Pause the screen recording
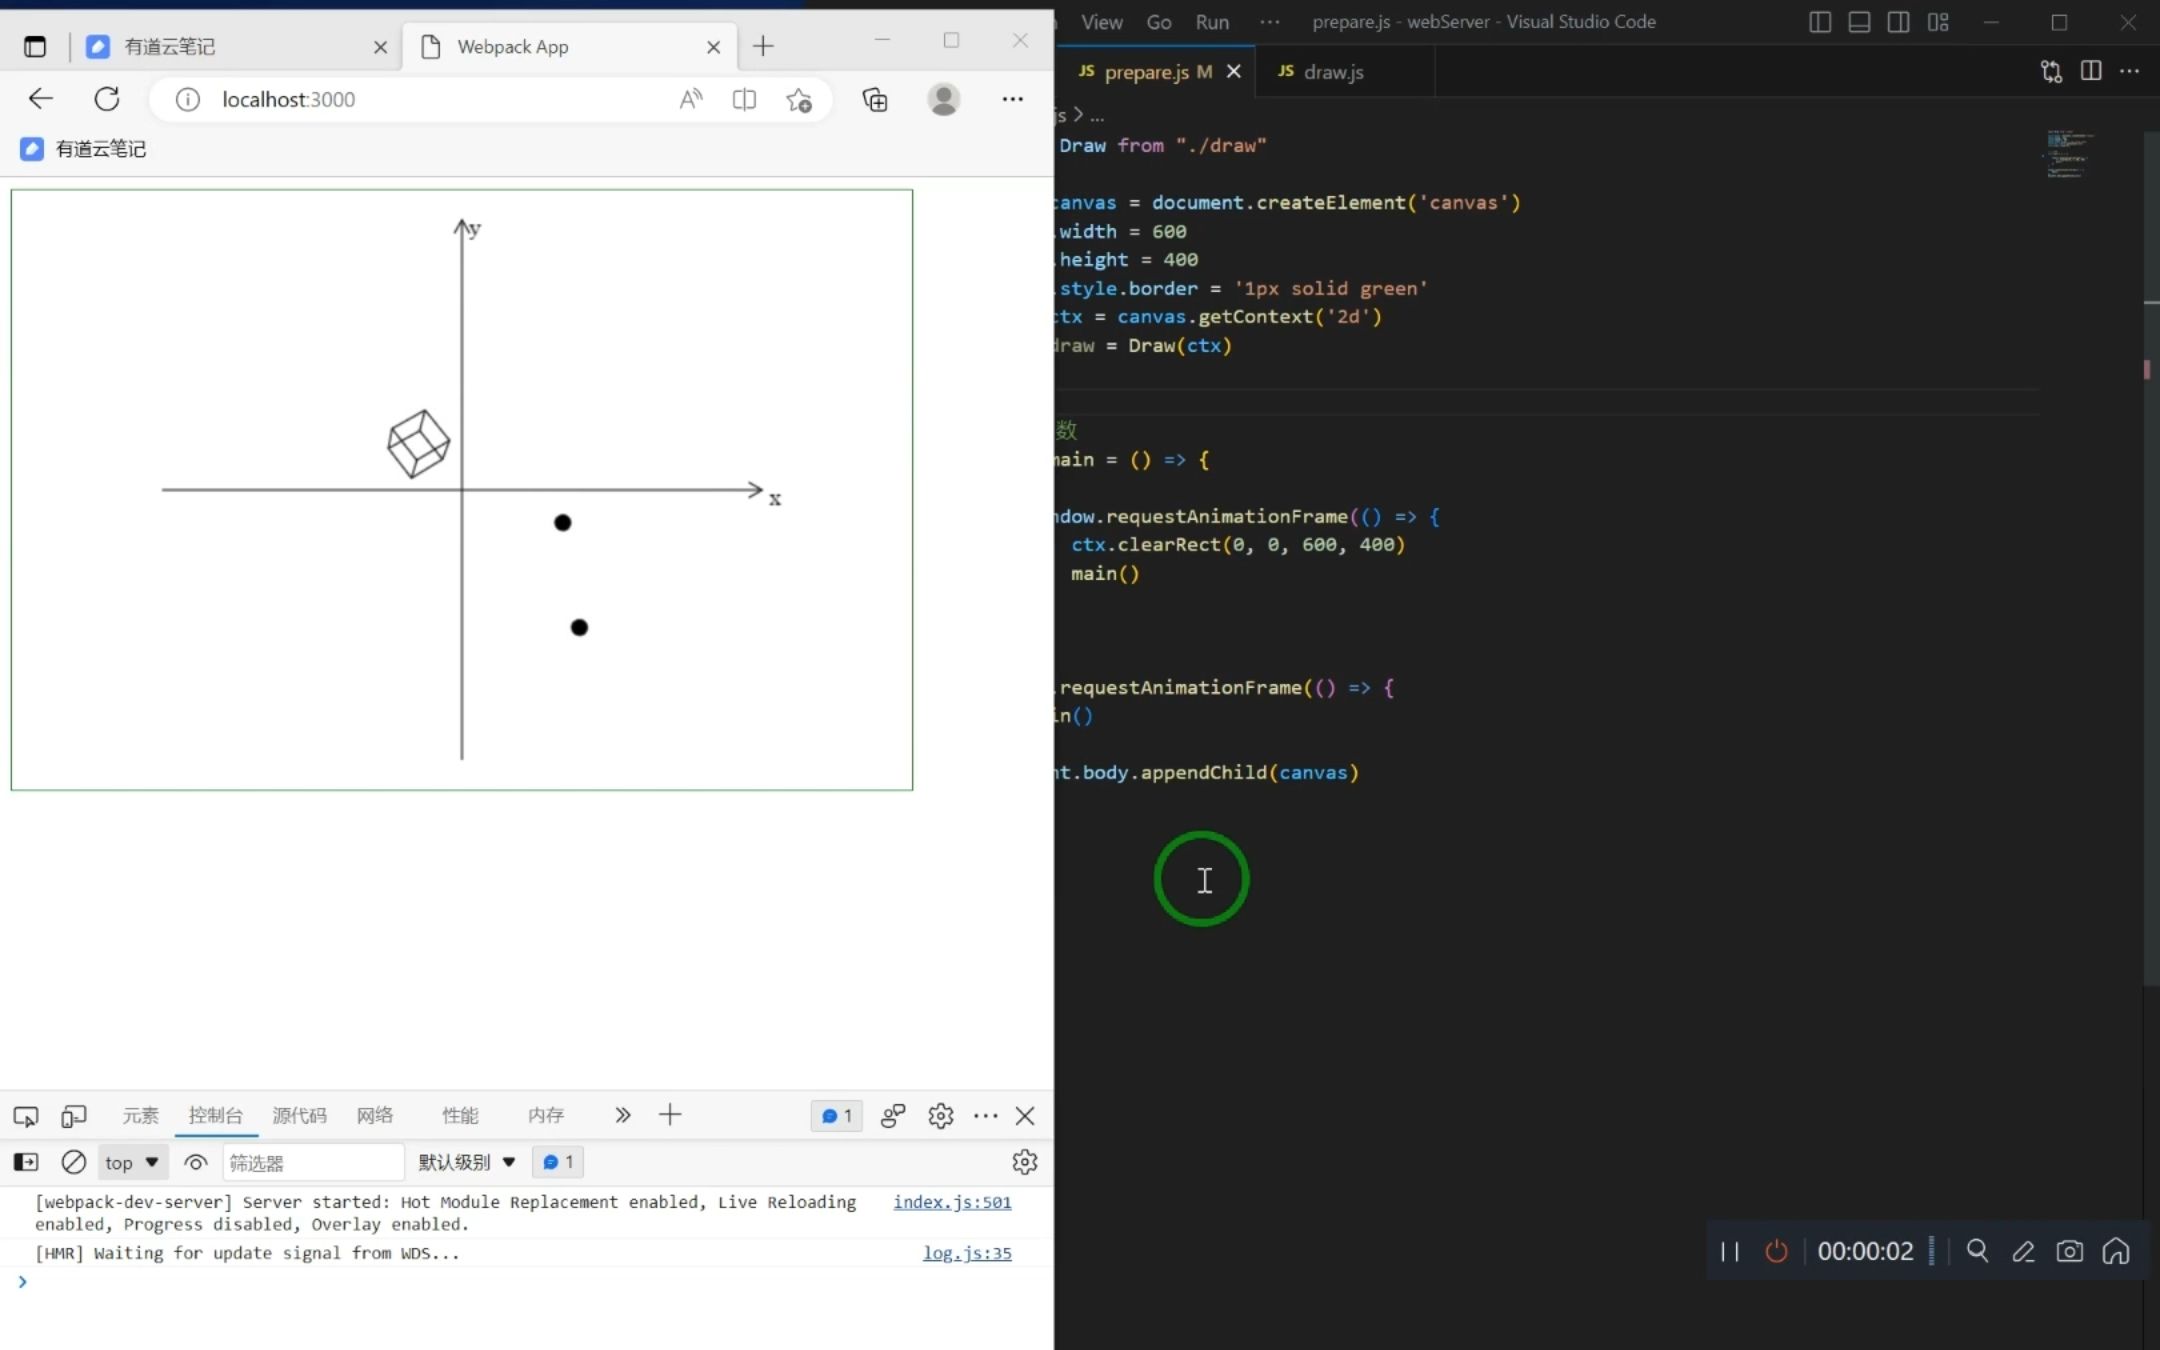Viewport: 2160px width, 1350px height. 1730,1251
